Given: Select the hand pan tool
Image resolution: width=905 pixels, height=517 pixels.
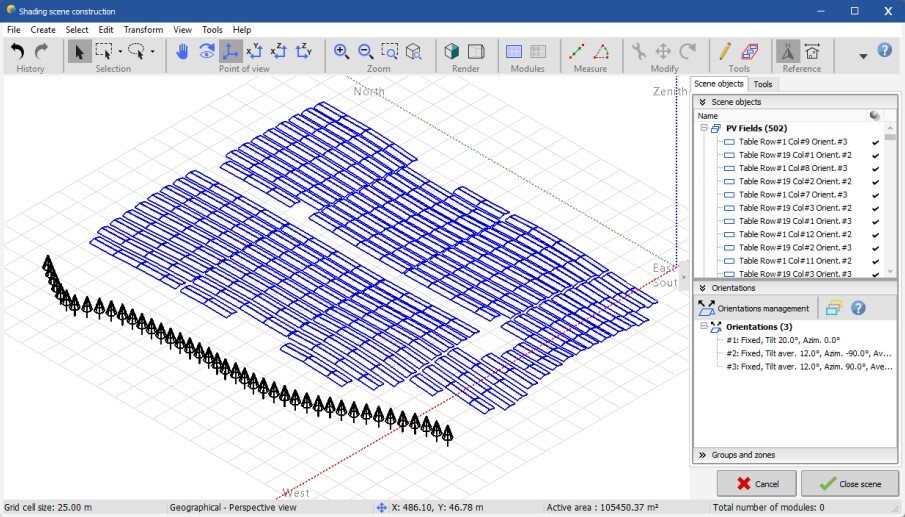Looking at the screenshot, I should tap(182, 52).
